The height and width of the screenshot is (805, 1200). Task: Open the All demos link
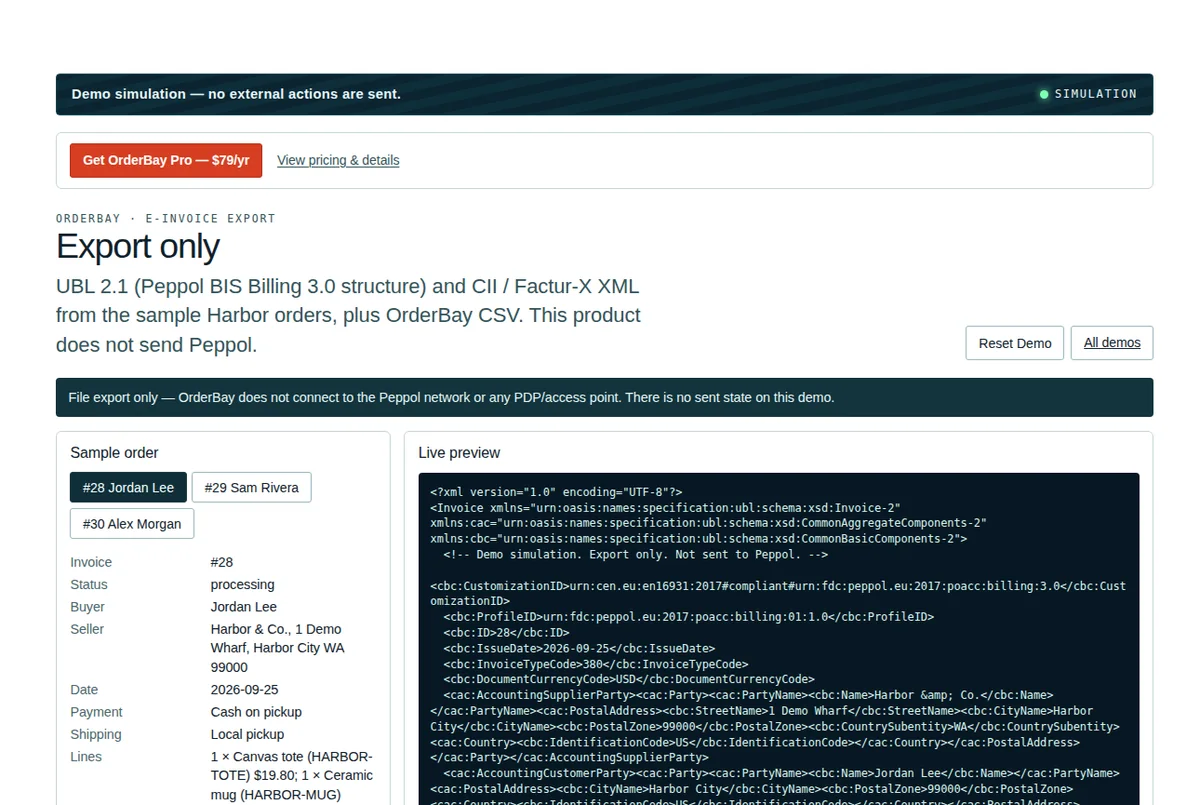coord(1112,343)
